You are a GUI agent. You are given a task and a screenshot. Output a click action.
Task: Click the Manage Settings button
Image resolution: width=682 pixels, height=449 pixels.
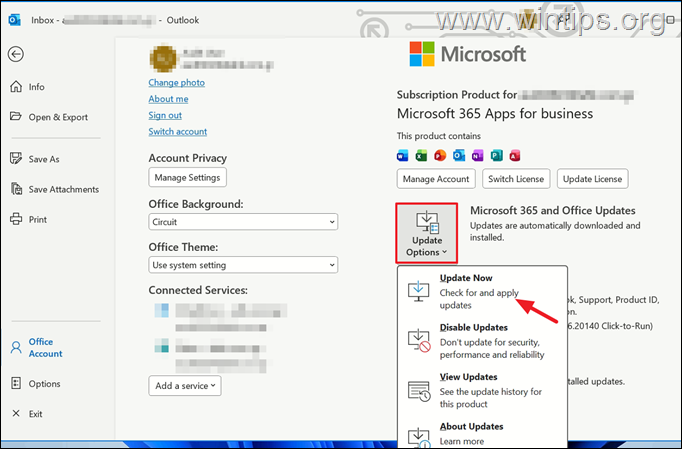point(187,178)
